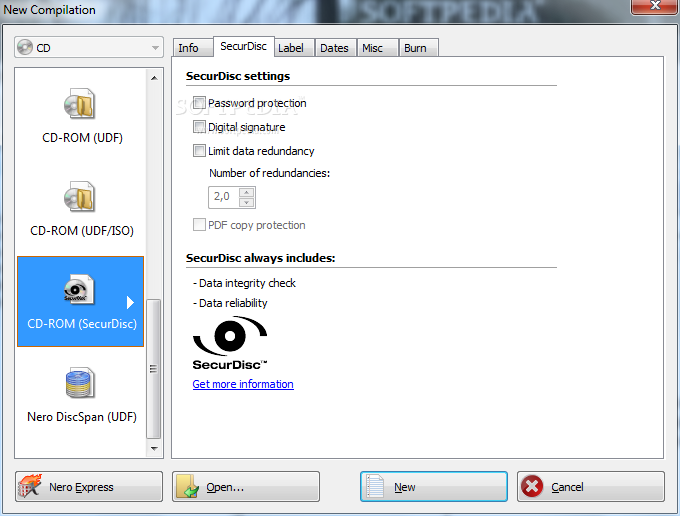Click the folder icon on Open button
The image size is (680, 516).
187,486
